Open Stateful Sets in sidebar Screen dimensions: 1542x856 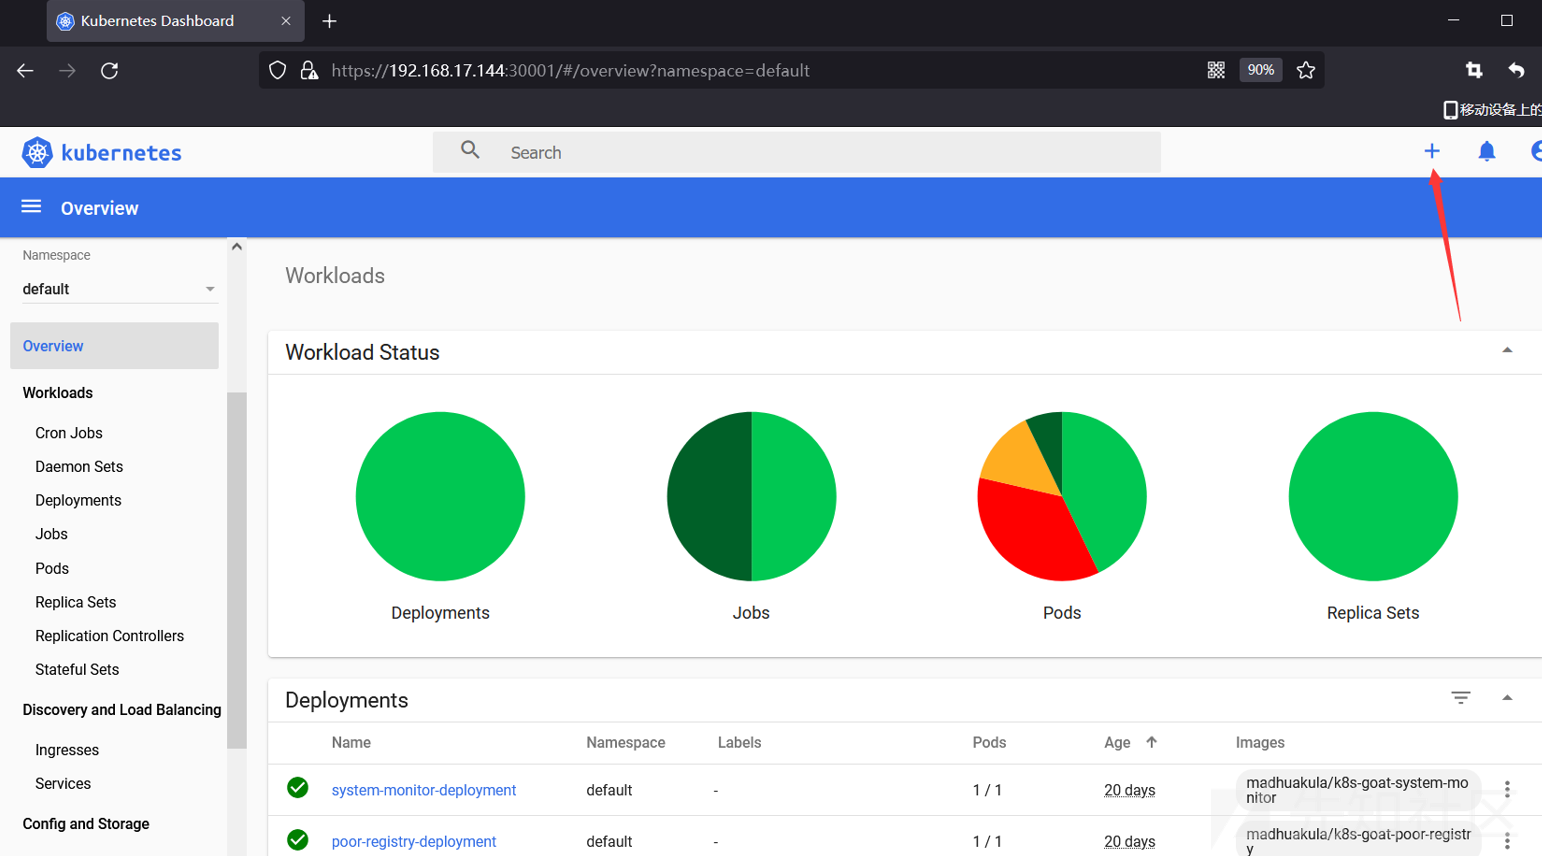point(77,670)
